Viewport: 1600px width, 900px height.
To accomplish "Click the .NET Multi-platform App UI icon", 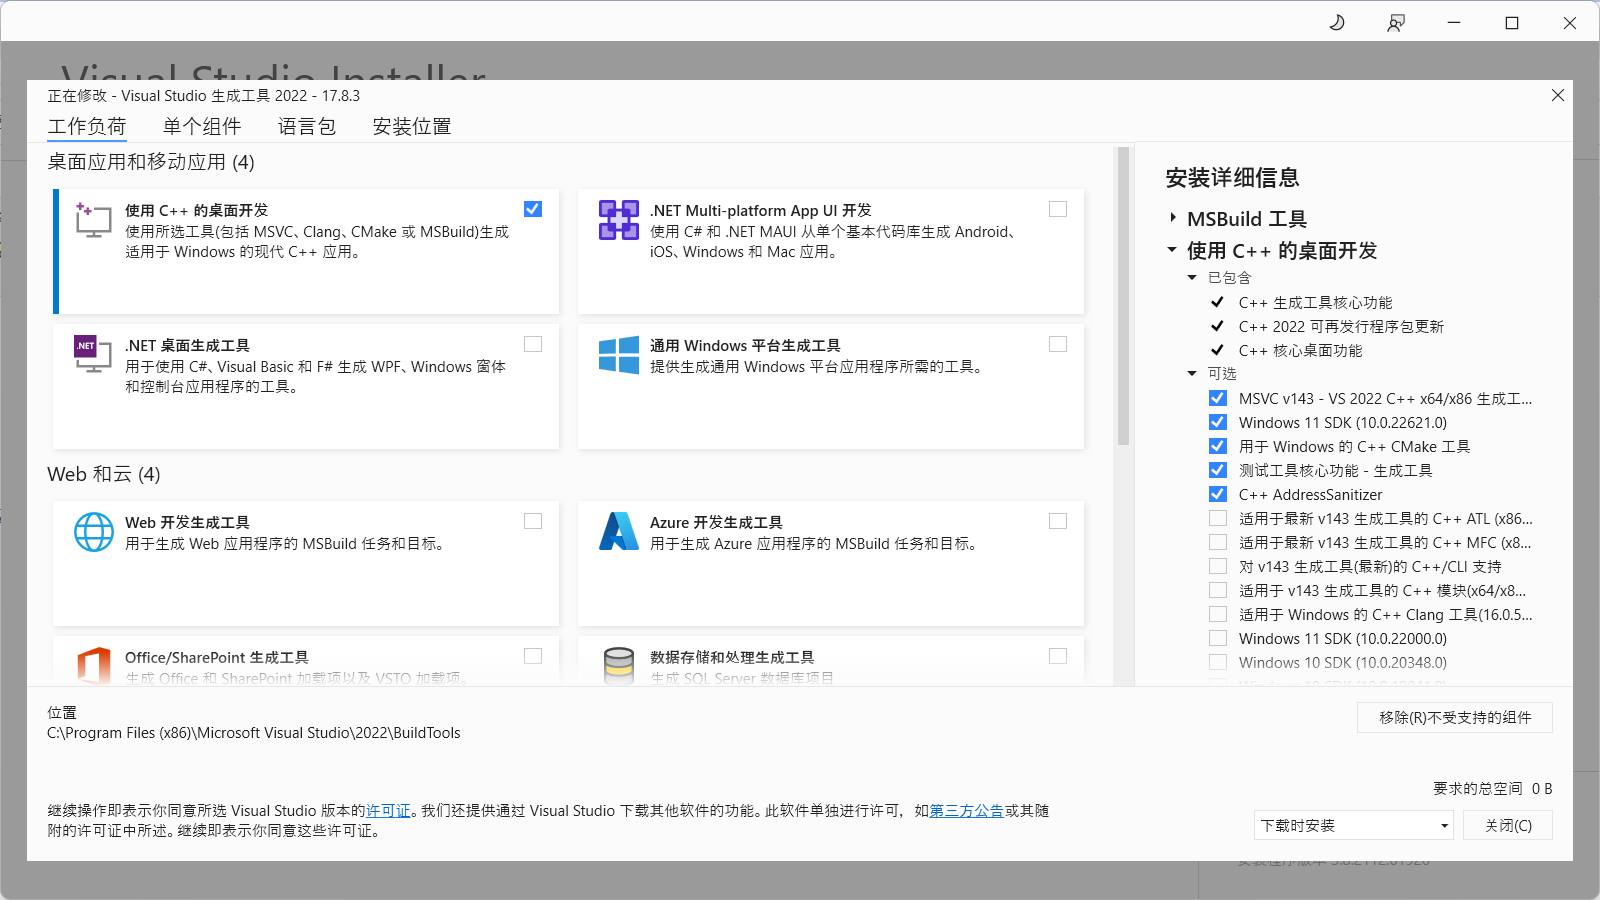I will click(619, 220).
